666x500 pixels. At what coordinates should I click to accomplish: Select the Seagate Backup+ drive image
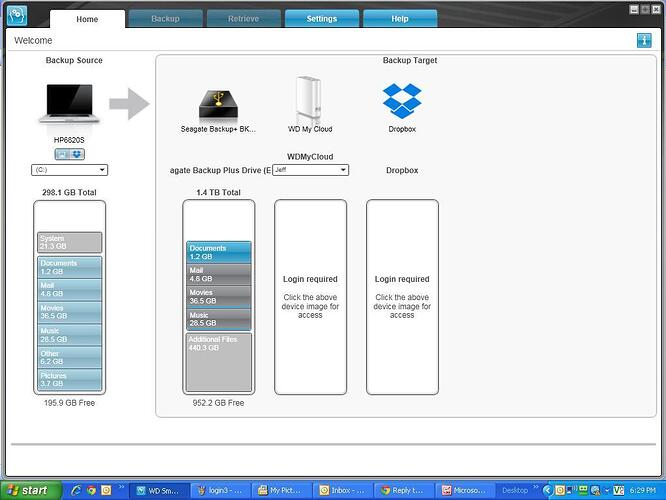[218, 104]
